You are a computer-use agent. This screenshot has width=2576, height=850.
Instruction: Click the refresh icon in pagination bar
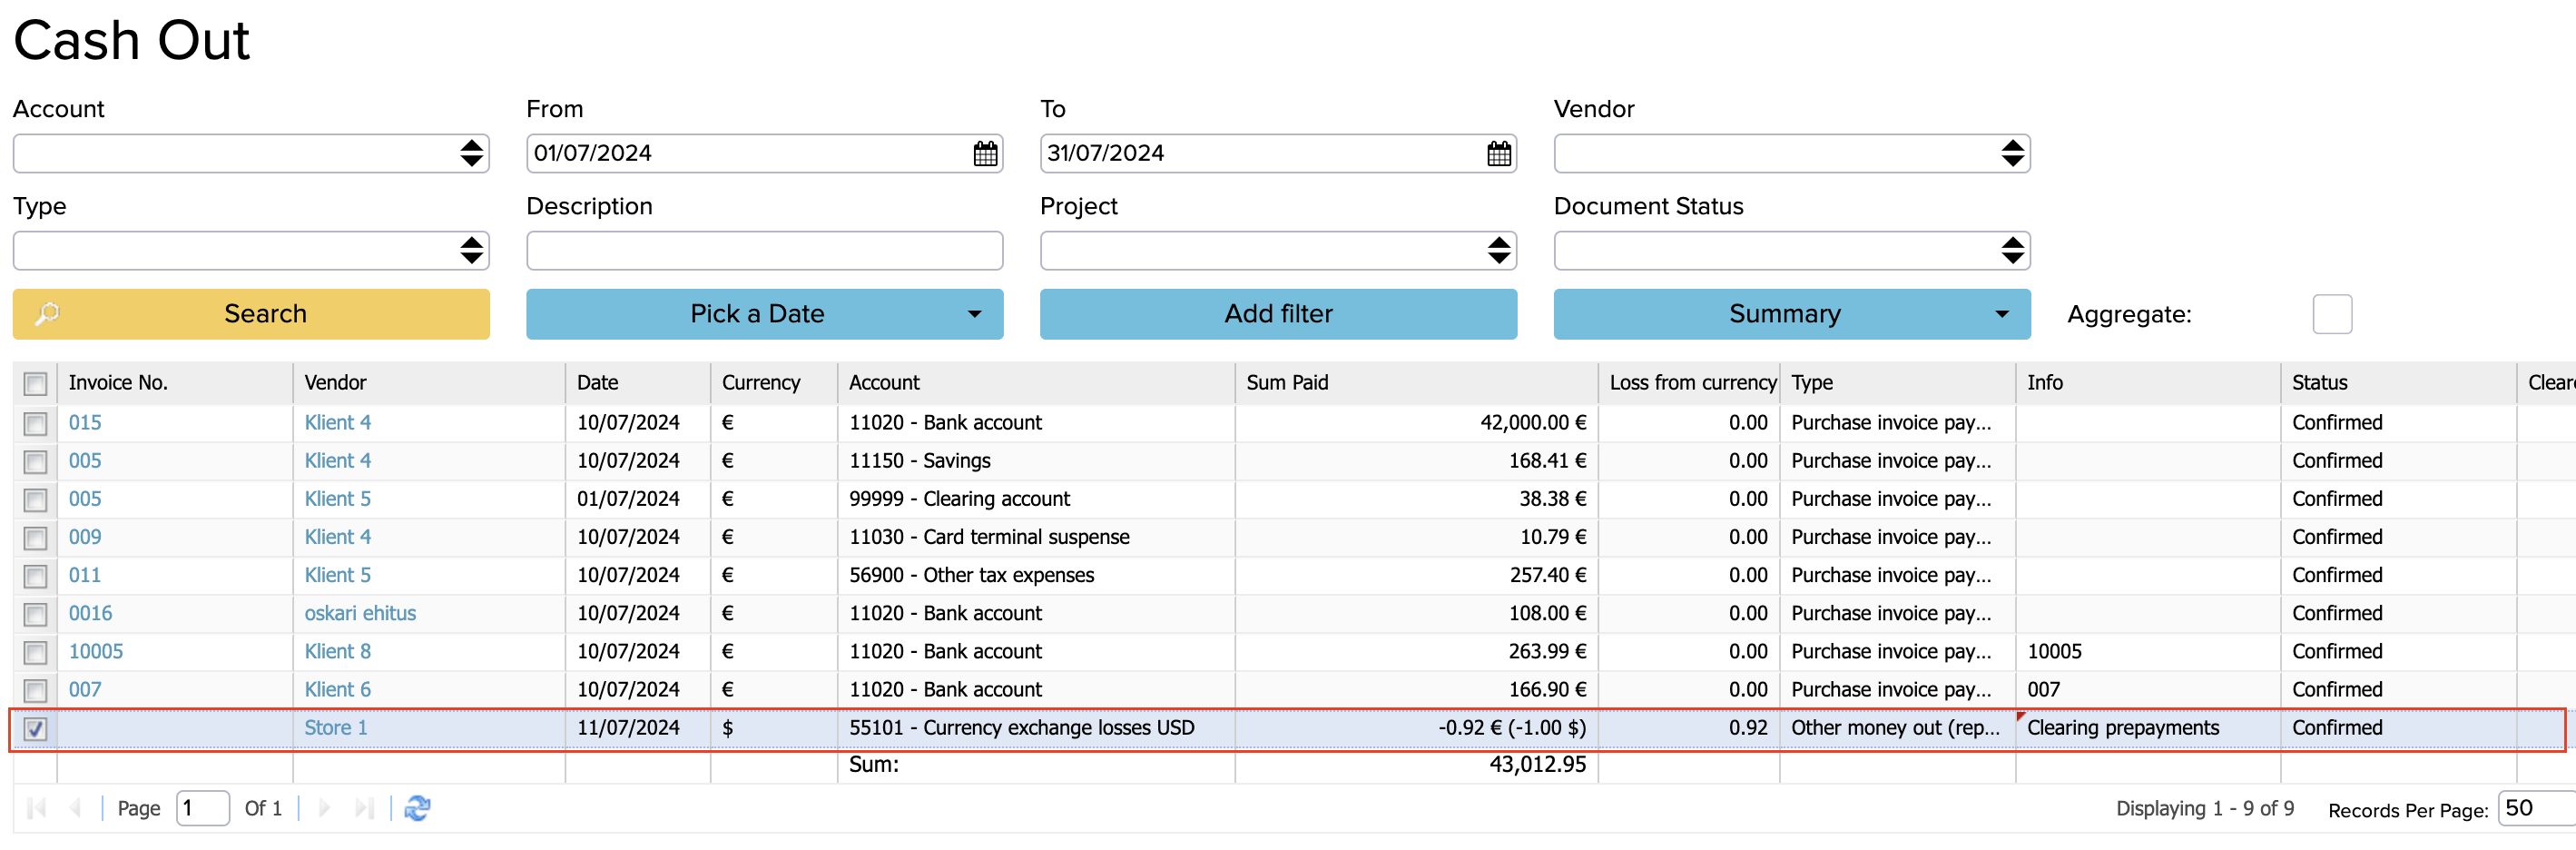417,808
